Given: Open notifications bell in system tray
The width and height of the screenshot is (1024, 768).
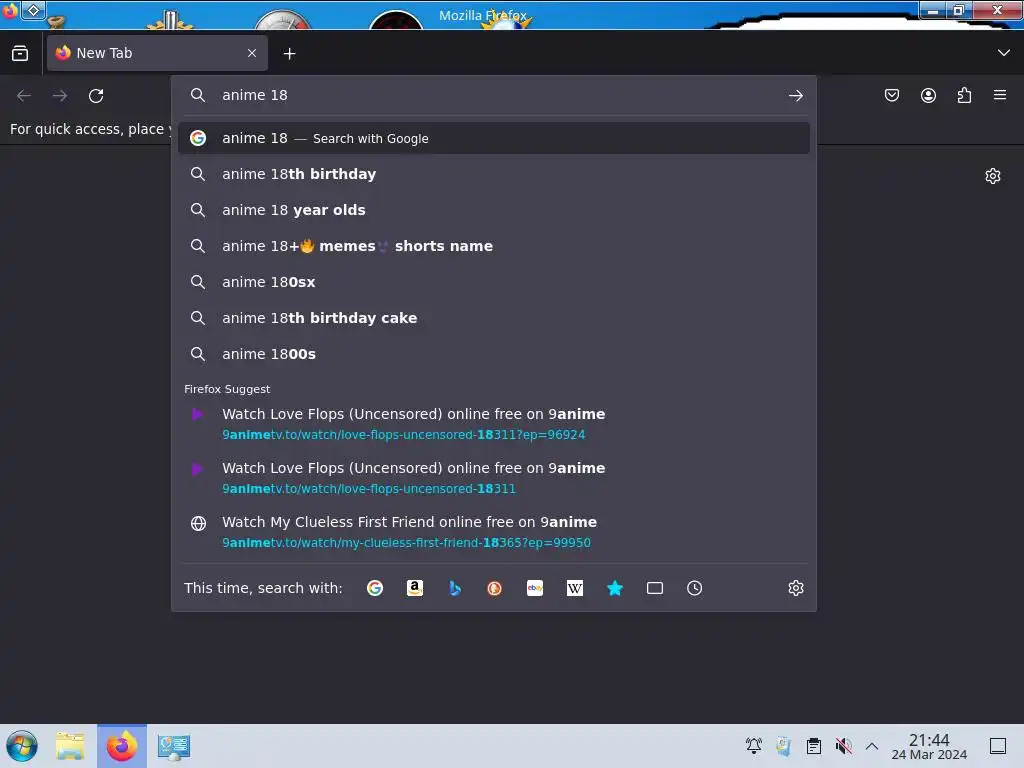Looking at the screenshot, I should click(754, 745).
